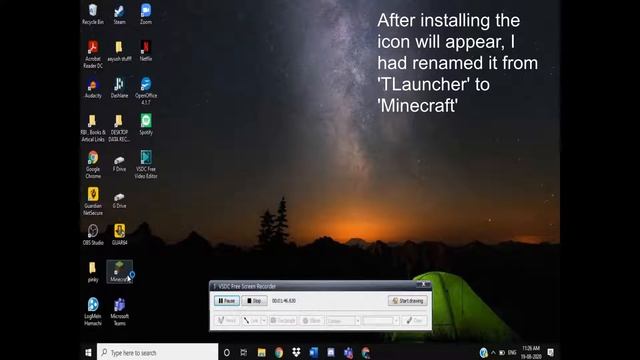
Task: Open the Zoom desktop shortcut
Action: point(146,14)
